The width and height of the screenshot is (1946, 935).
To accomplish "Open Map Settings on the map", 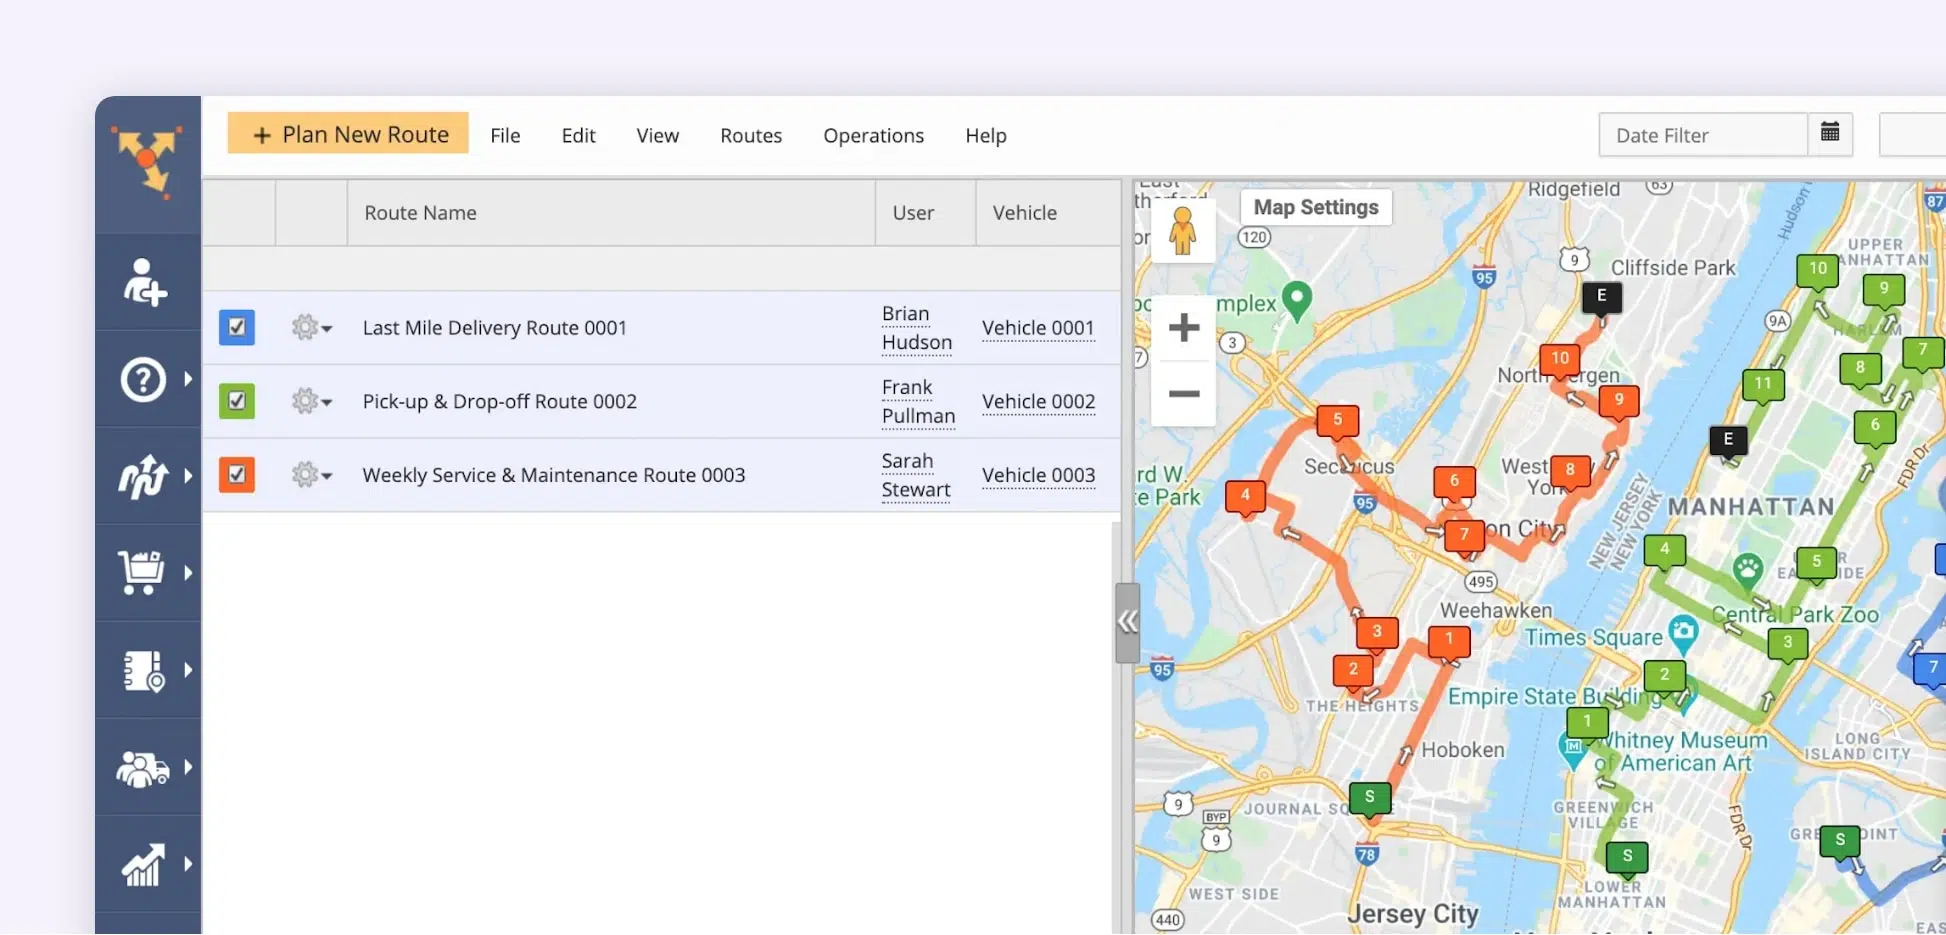I will click(x=1315, y=207).
